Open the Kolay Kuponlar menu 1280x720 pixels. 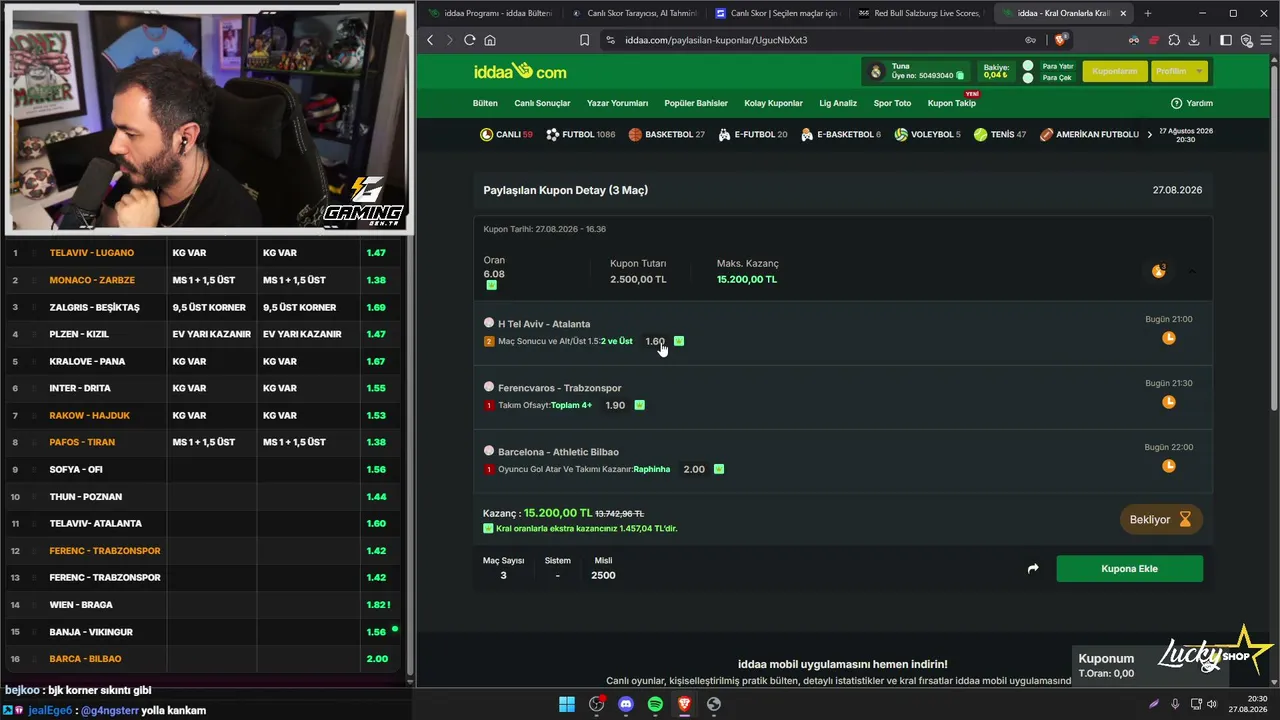point(773,103)
